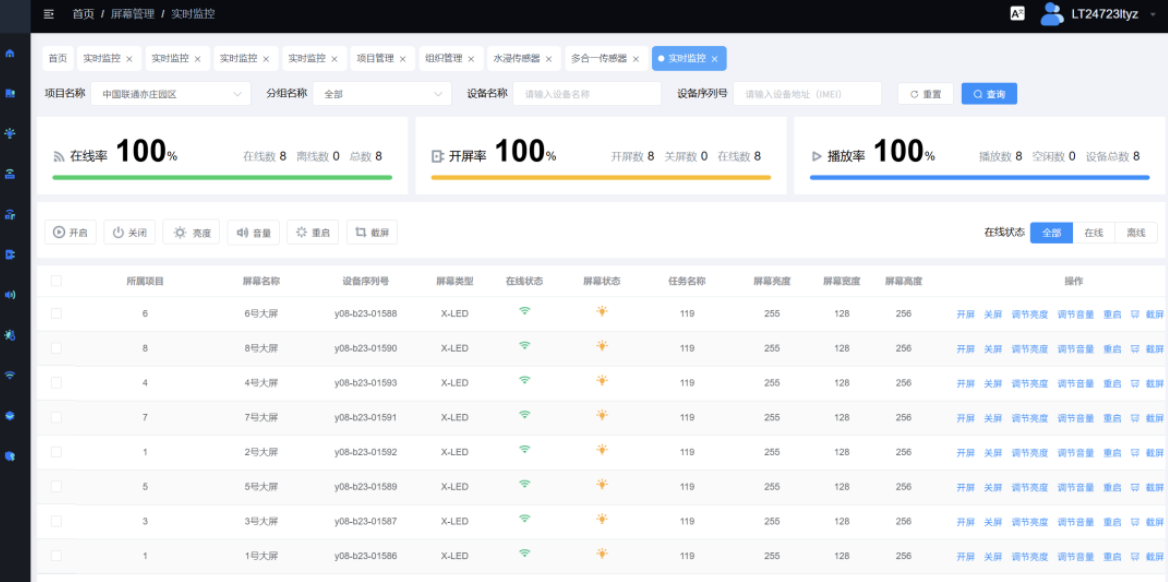
Task: Focus the 设备名称 input field
Action: pos(587,94)
